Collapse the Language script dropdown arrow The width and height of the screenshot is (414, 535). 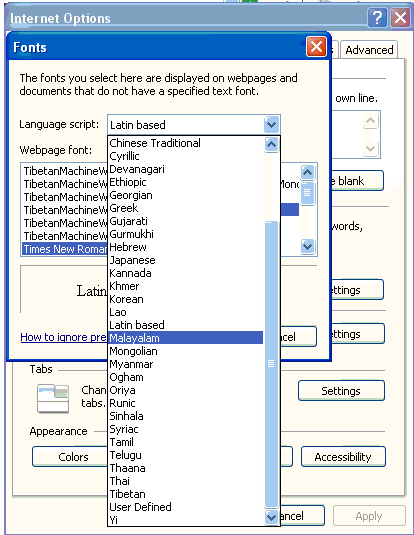tap(271, 125)
